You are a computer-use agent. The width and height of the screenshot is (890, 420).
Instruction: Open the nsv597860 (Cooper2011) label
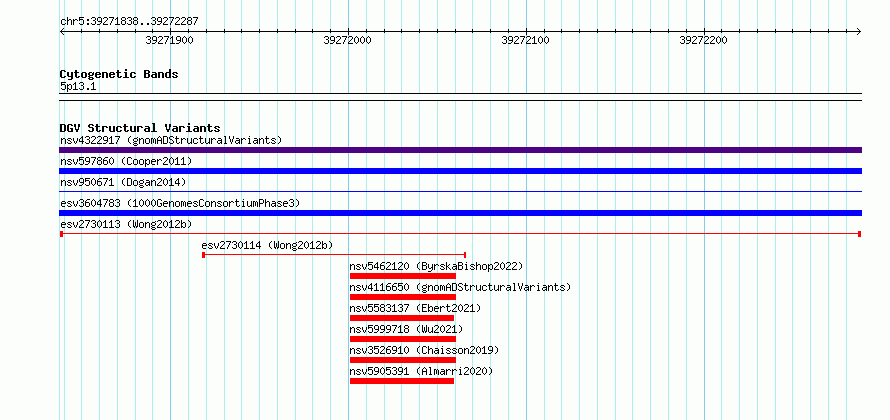click(x=126, y=161)
